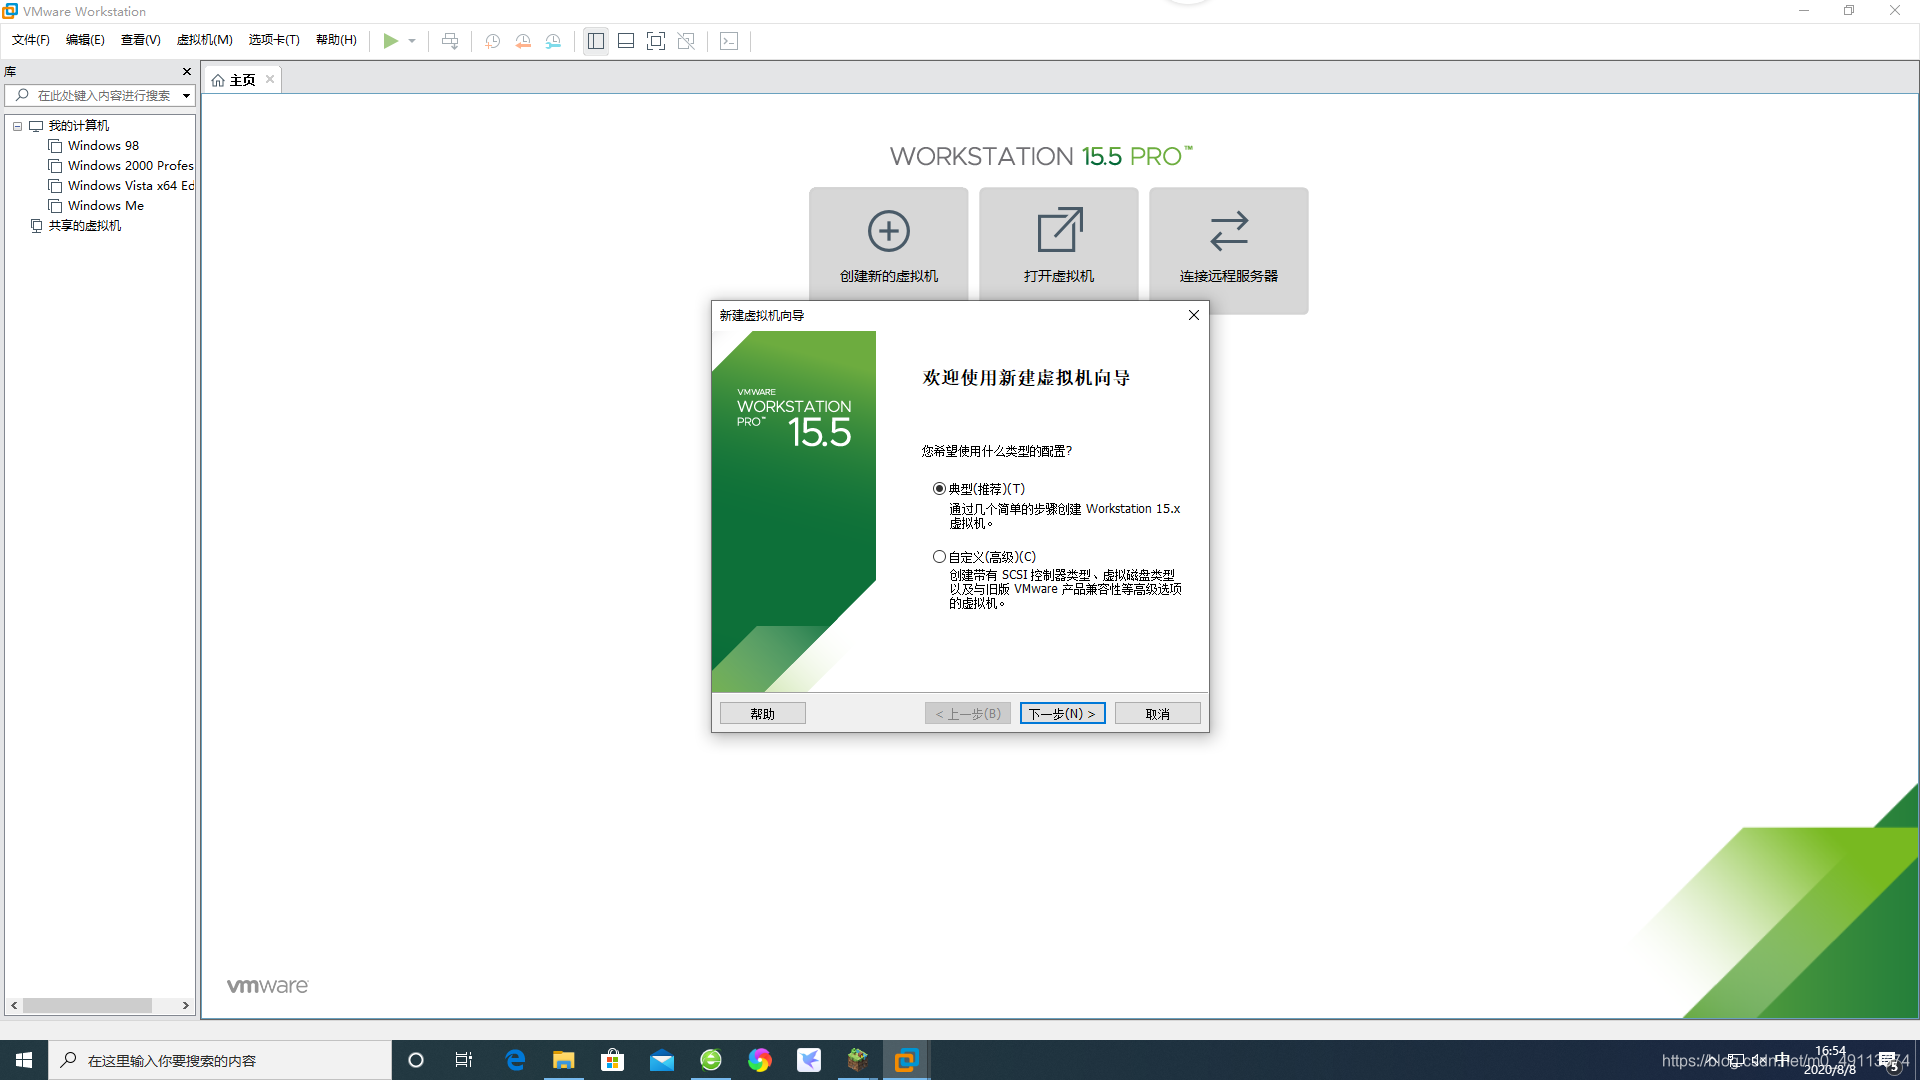This screenshot has height=1080, width=1920.
Task: Close the 新建虚拟机向导 dialog
Action: click(1193, 315)
